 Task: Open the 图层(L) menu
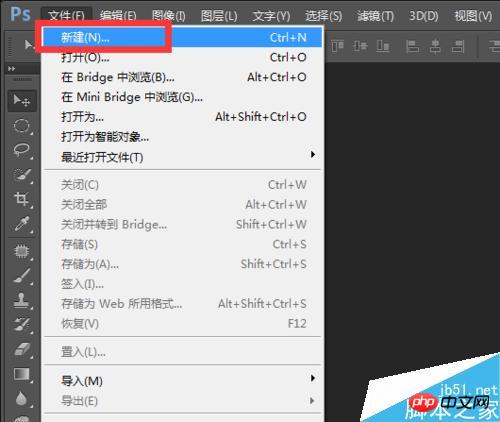219,16
